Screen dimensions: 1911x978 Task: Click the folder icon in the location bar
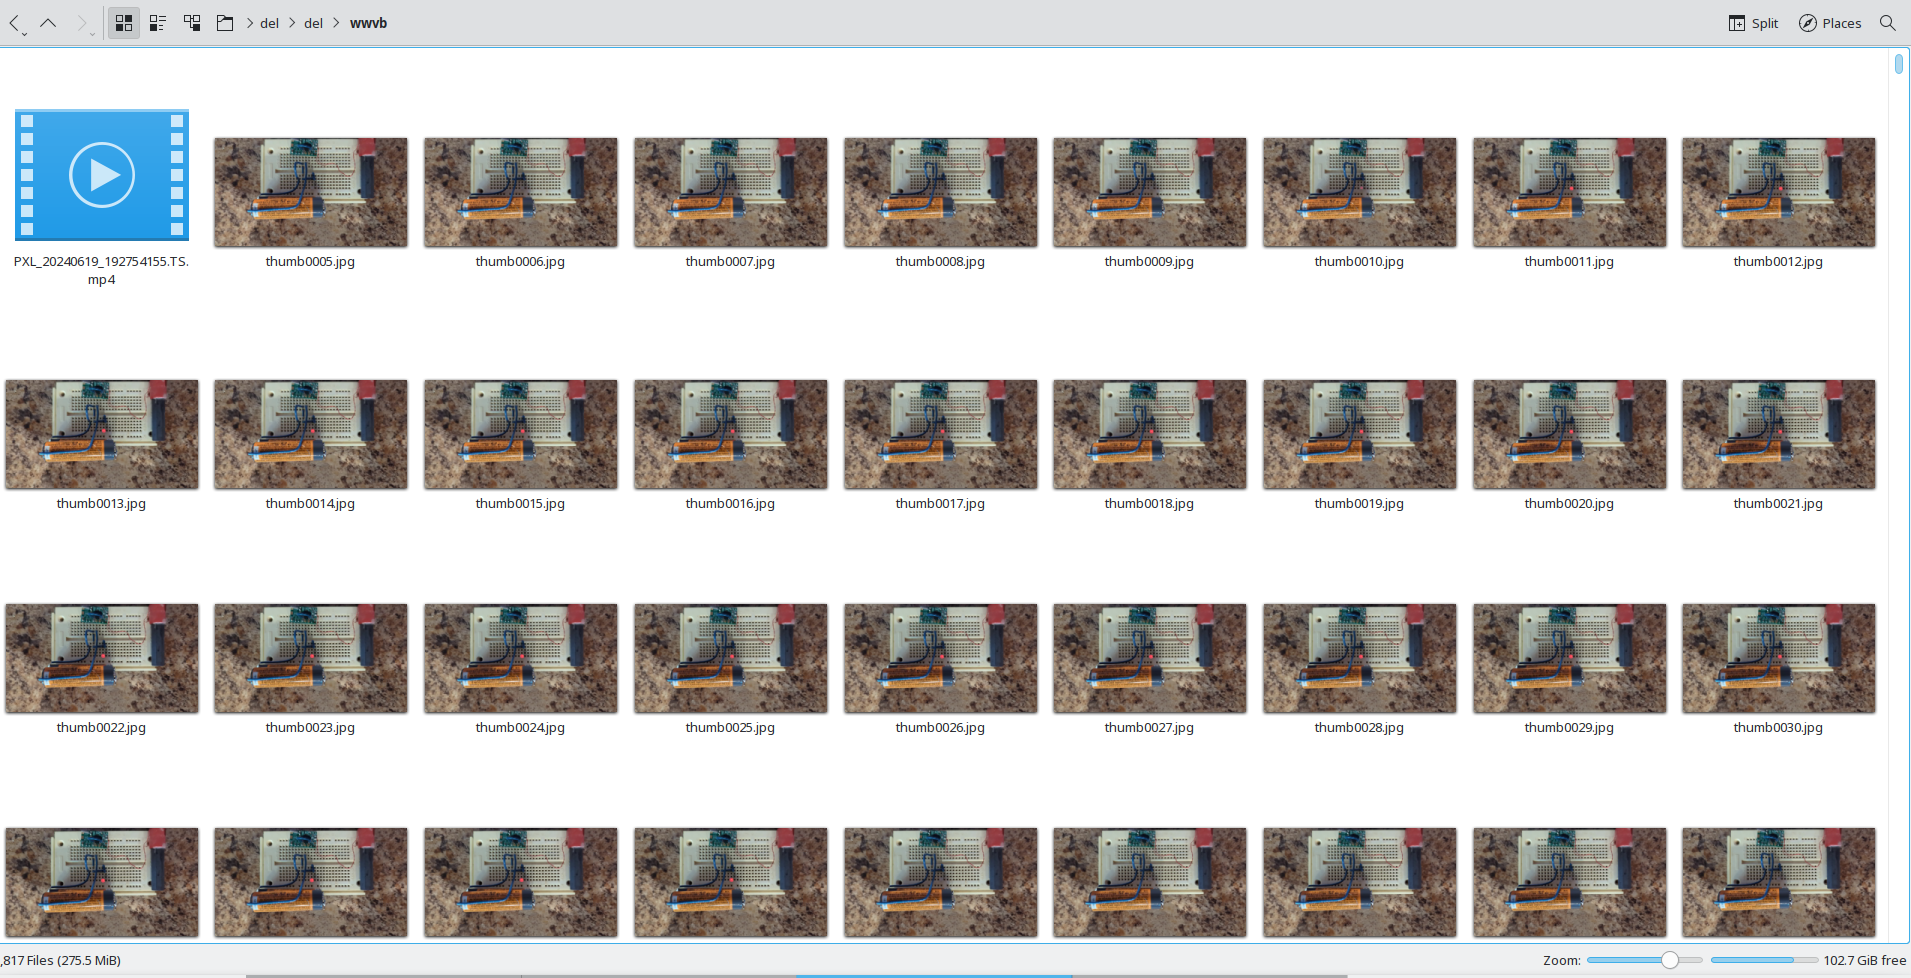coord(225,23)
